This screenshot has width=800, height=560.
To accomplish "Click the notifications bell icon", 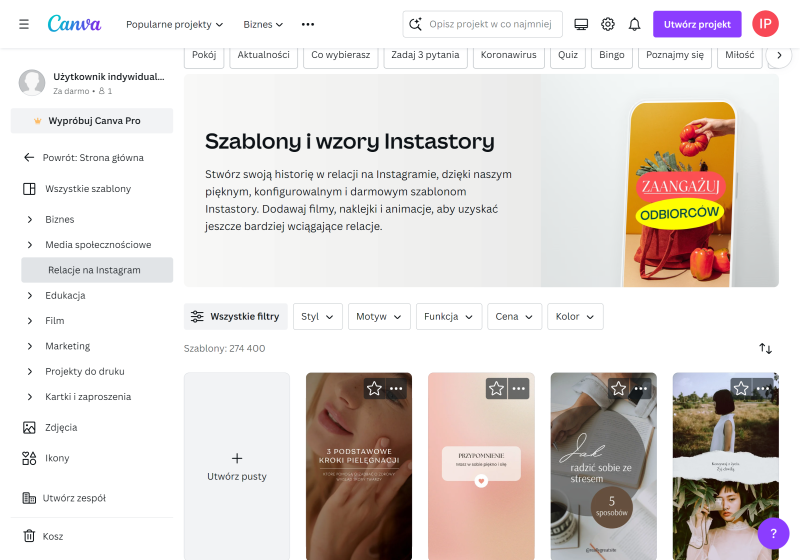I will pyautogui.click(x=634, y=24).
